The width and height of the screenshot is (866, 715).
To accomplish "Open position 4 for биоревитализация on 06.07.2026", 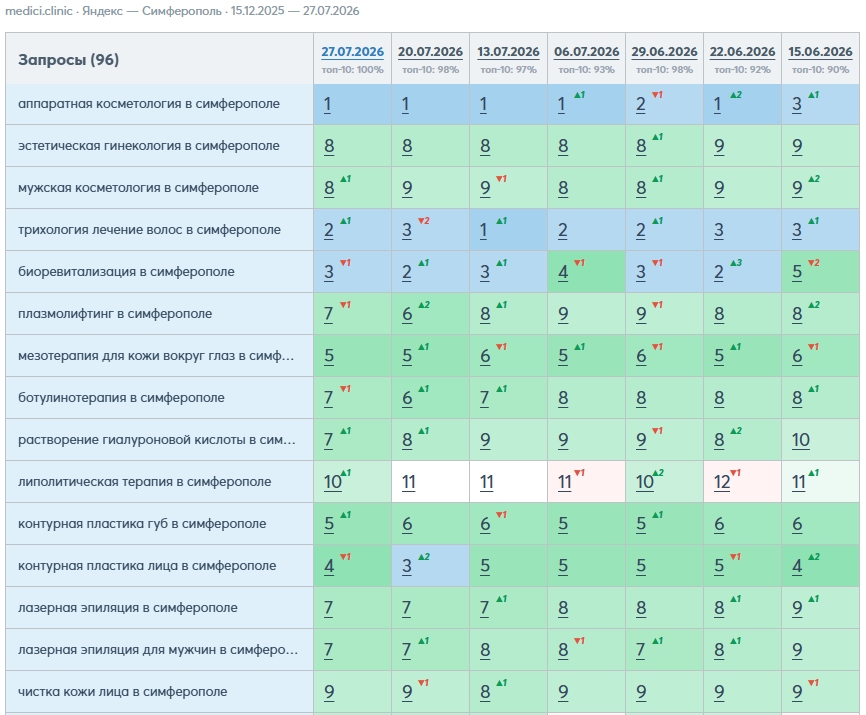I will coord(563,272).
